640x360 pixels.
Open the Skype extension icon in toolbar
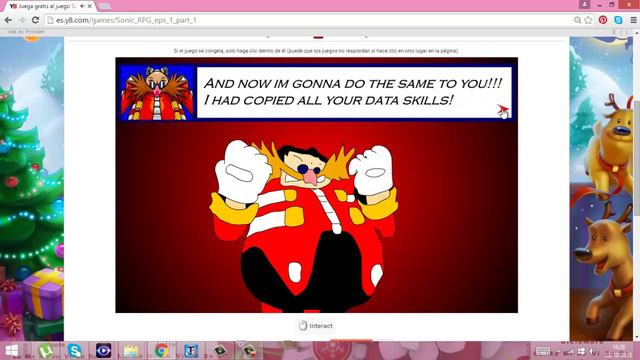[x=618, y=20]
